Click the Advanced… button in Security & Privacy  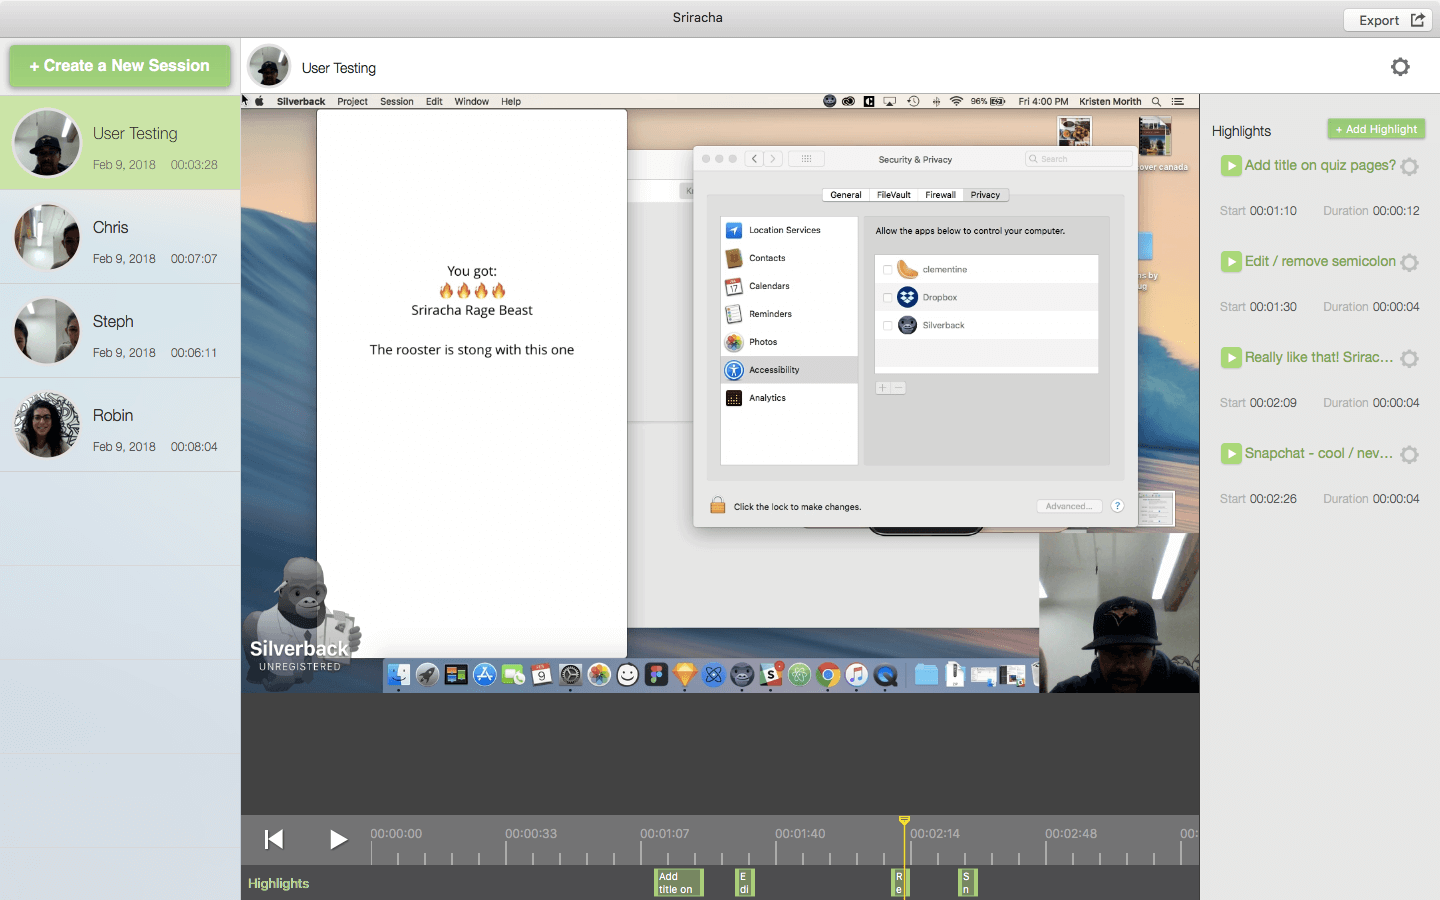point(1069,506)
